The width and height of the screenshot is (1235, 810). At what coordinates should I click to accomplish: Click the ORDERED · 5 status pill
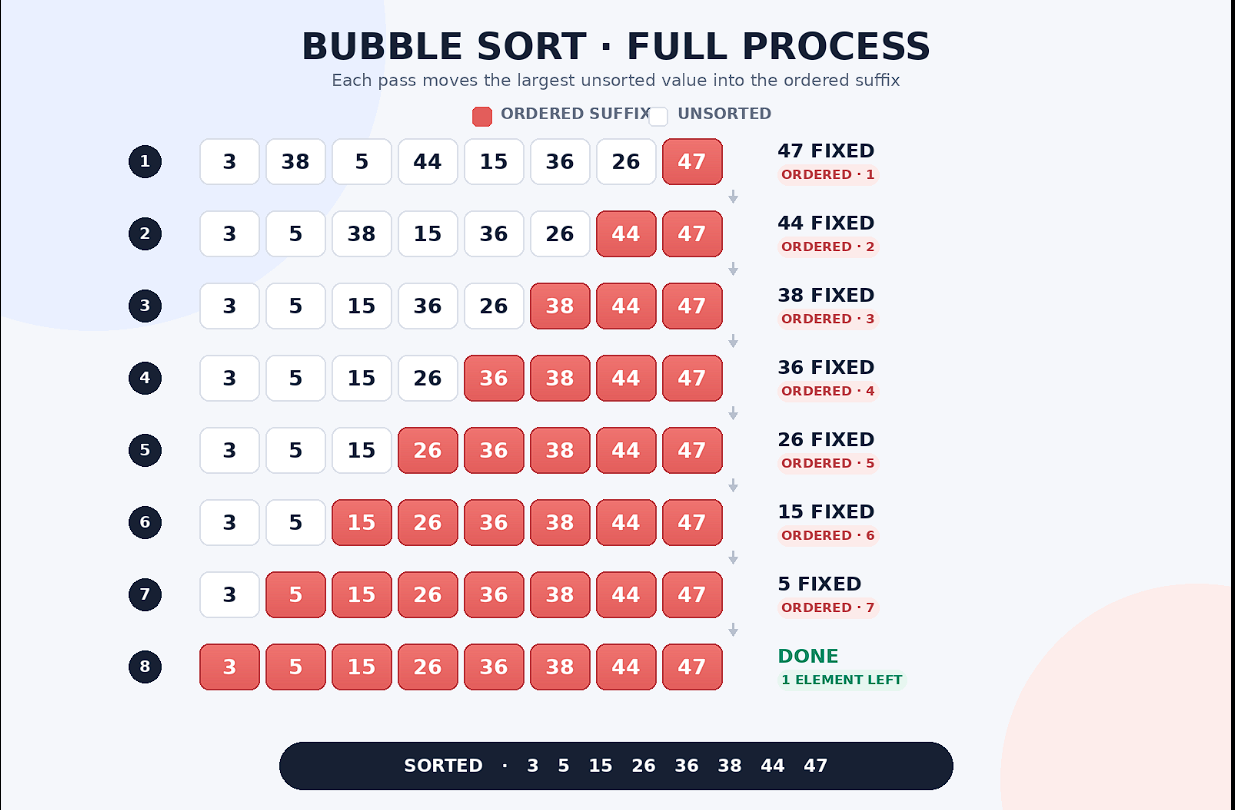pos(828,463)
